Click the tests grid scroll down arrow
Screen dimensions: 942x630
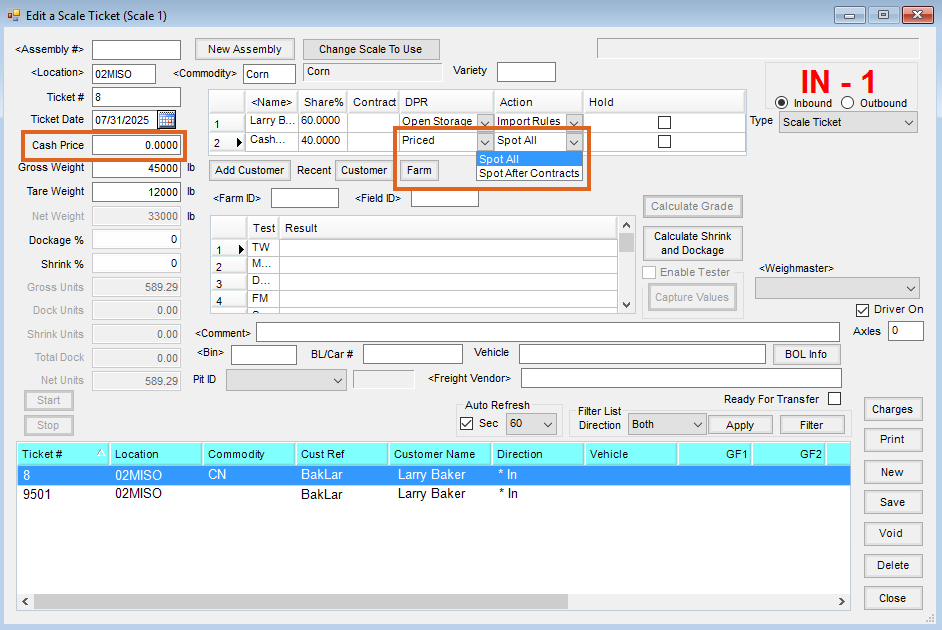(626, 305)
